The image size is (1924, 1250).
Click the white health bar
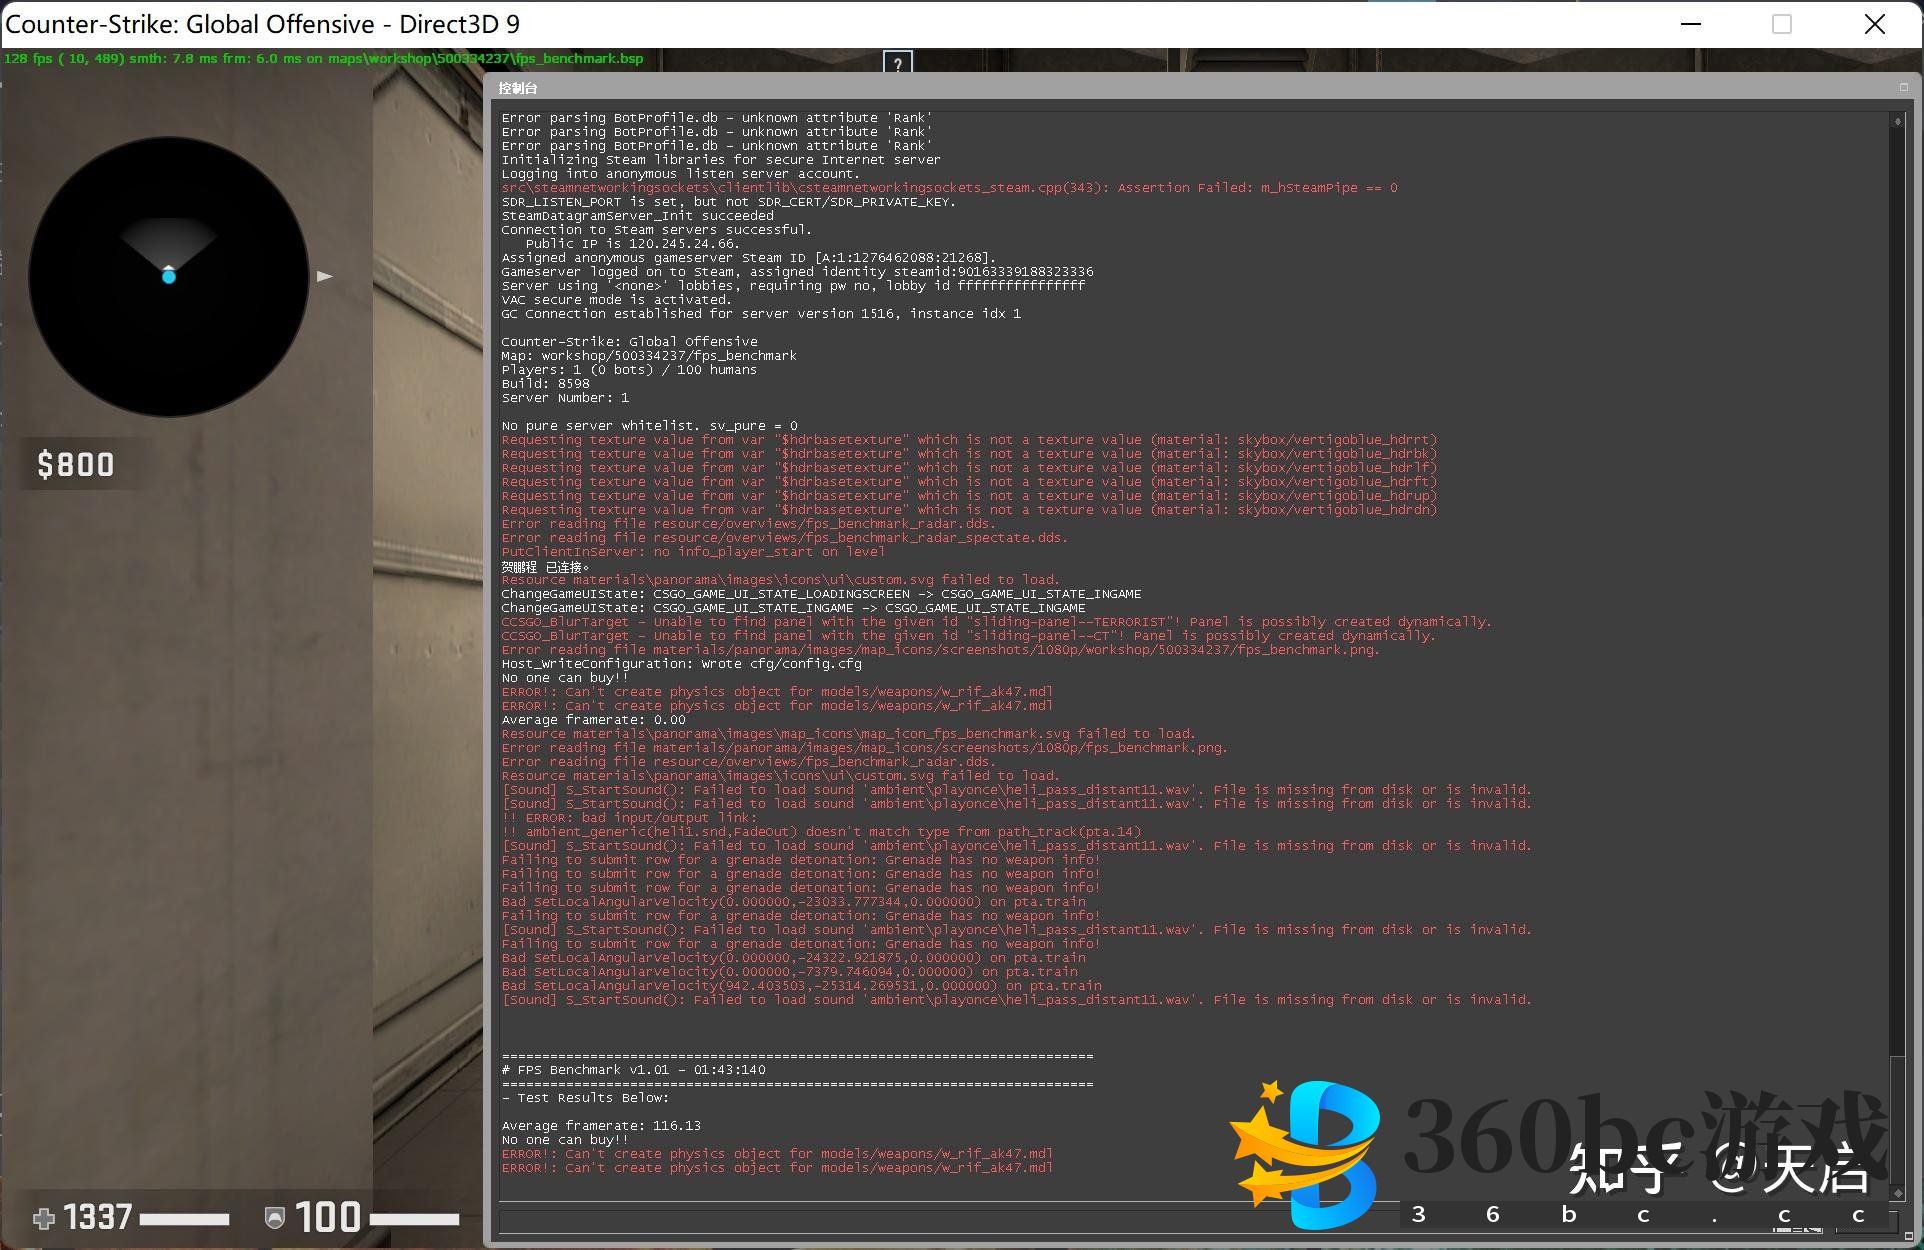click(x=185, y=1219)
